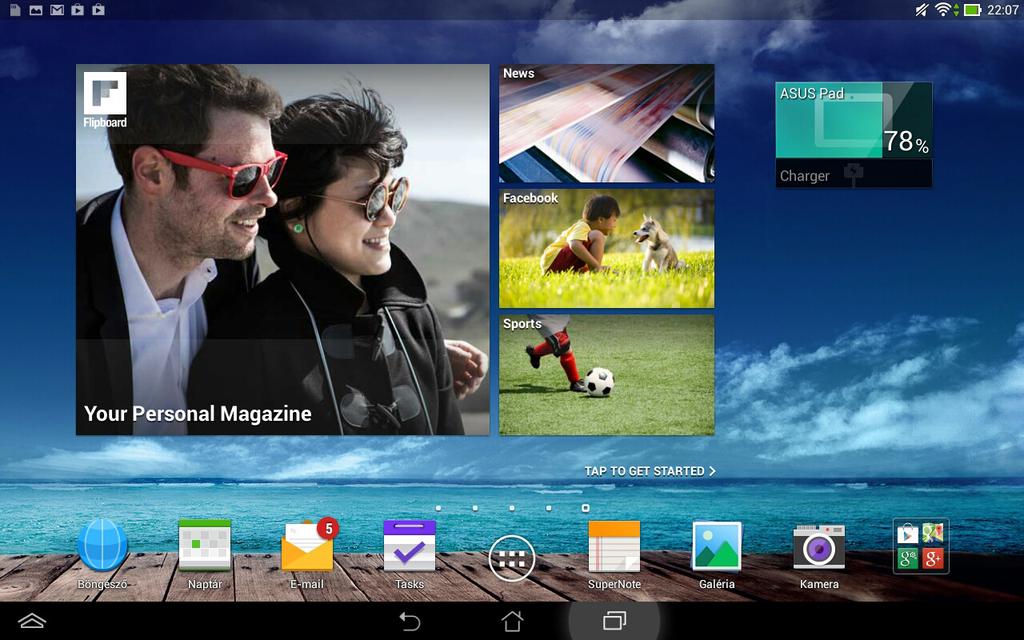The image size is (1024, 640).
Task: Open the Recent apps overview
Action: [x=614, y=621]
